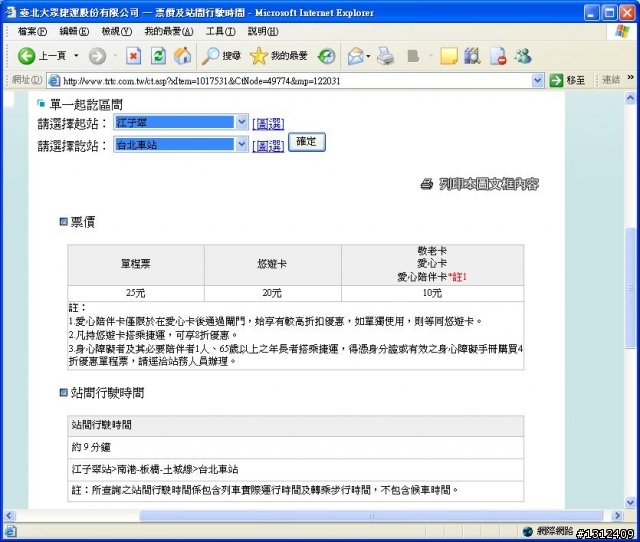Expand address bar dropdown arrow
This screenshot has height=542, width=640.
pos(538,81)
